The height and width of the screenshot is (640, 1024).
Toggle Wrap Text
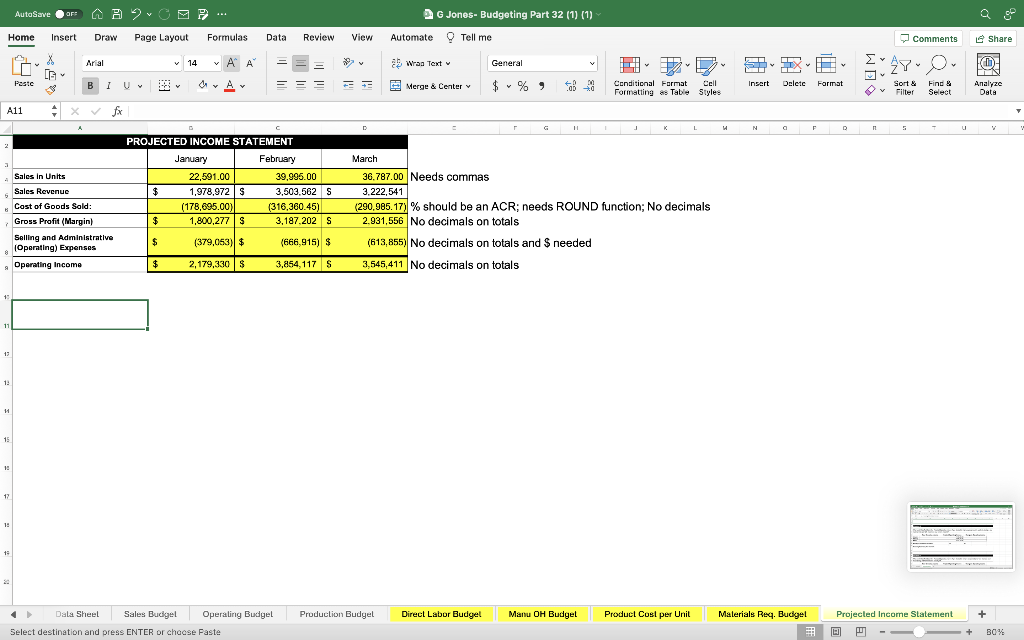click(421, 63)
